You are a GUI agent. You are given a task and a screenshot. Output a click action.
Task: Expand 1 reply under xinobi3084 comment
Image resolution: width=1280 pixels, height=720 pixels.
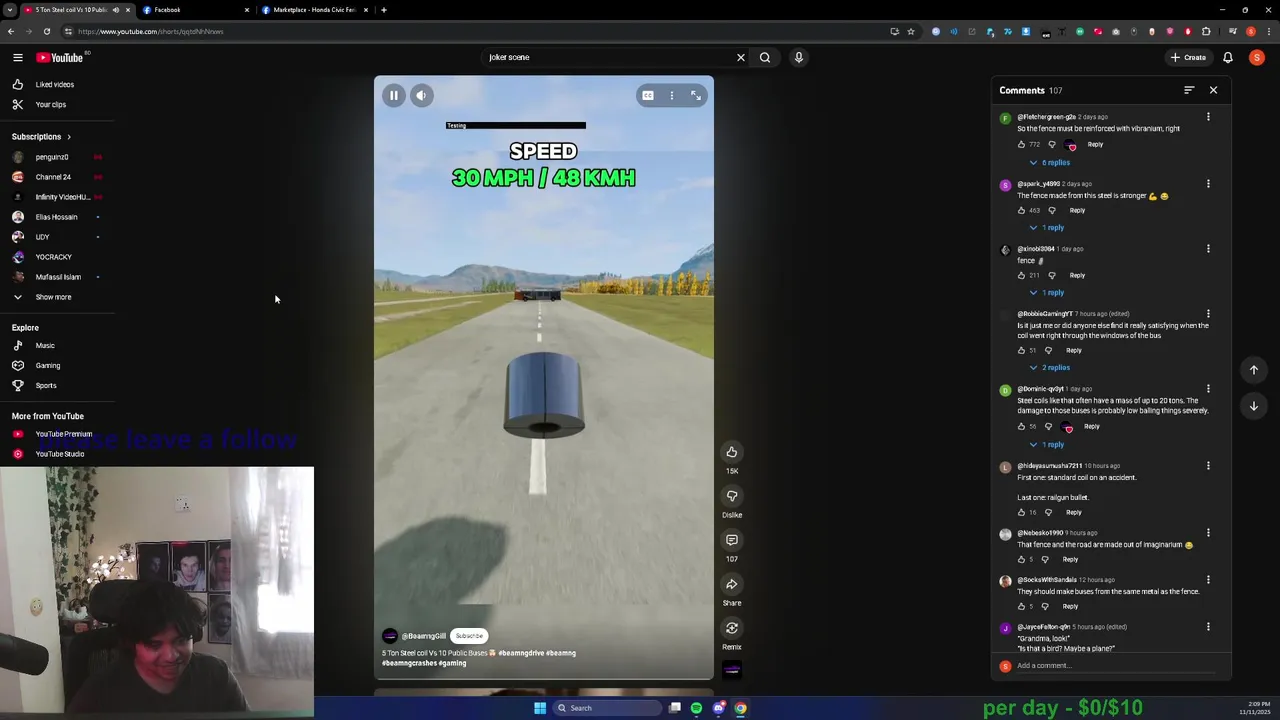[1047, 292]
